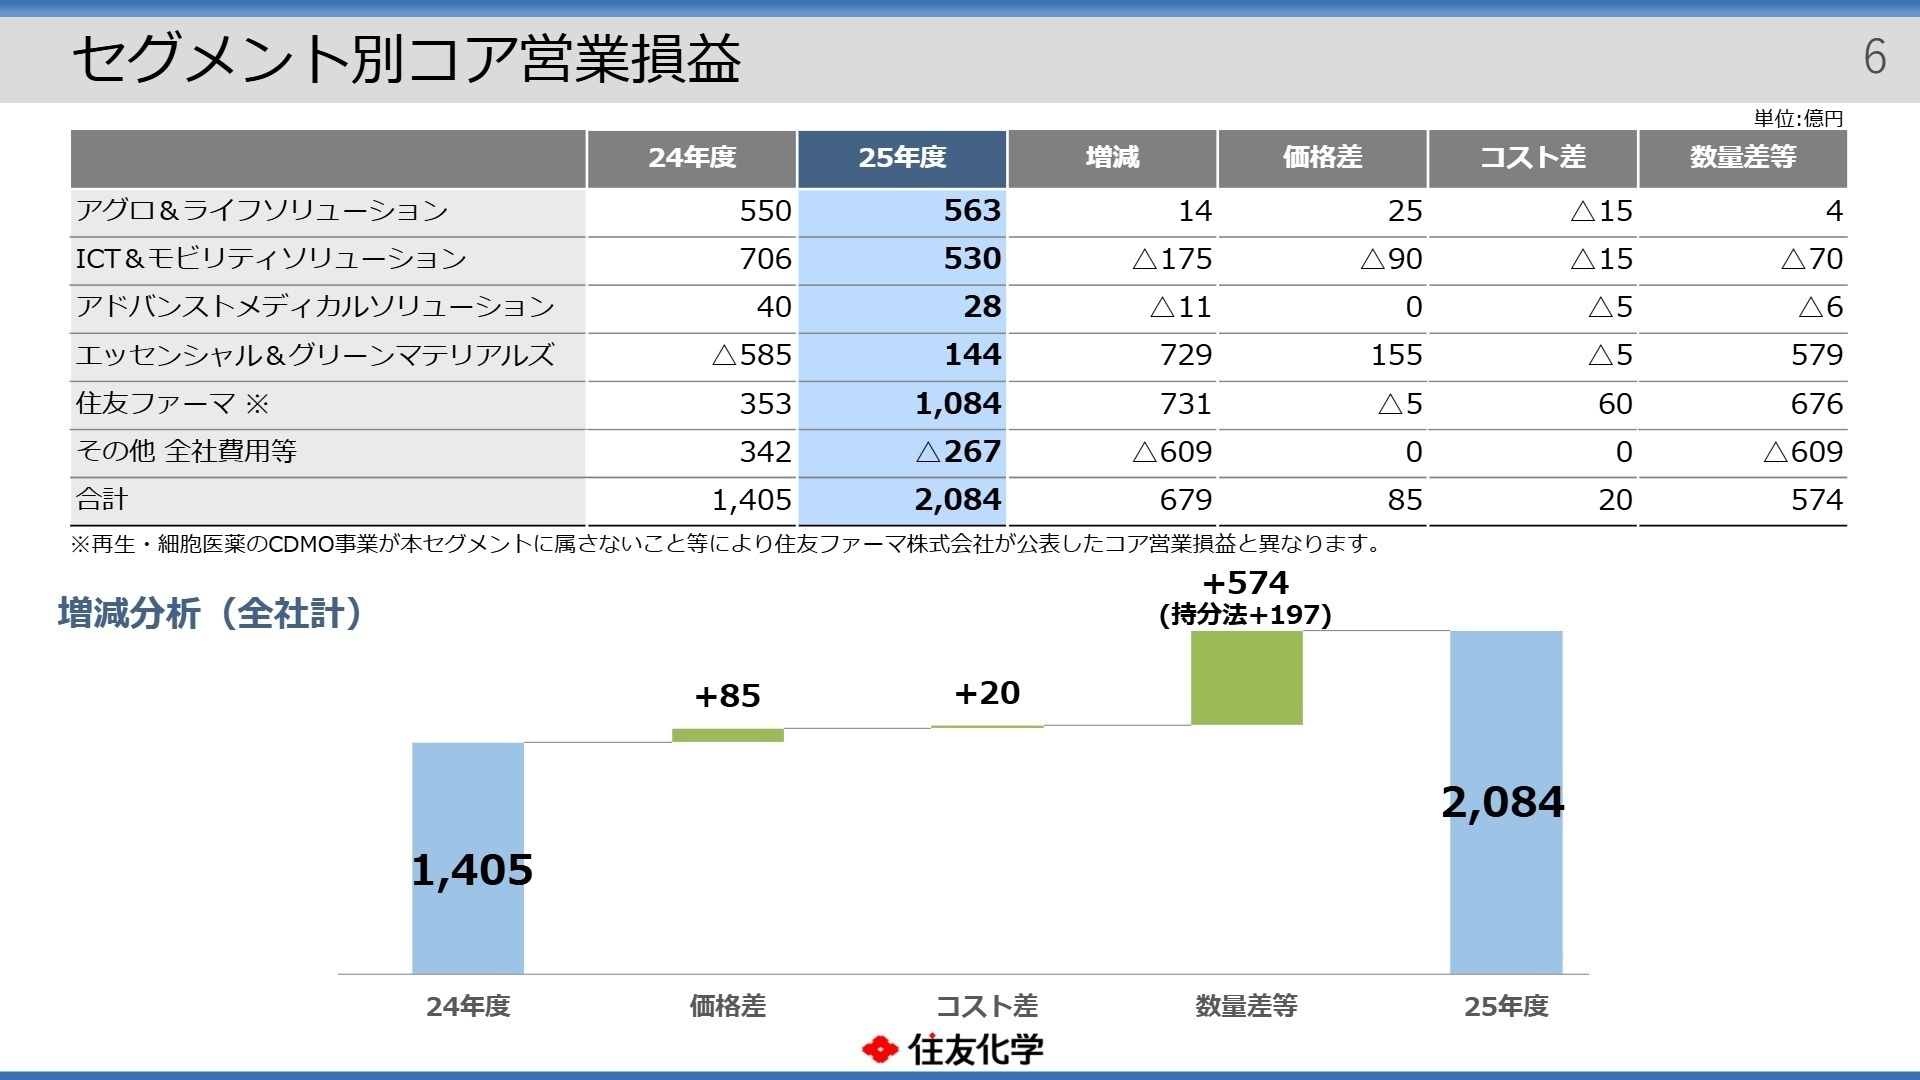The width and height of the screenshot is (1920, 1080).
Task: Click the value △11
Action: pyautogui.click(x=1181, y=307)
